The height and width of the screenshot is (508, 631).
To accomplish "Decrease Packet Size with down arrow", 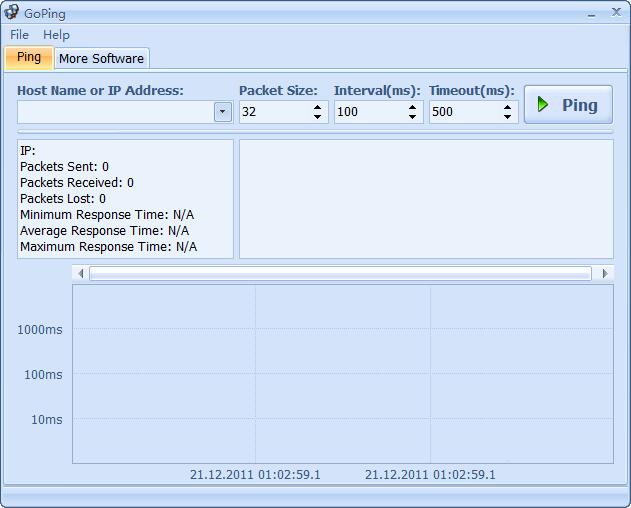I will [318, 117].
